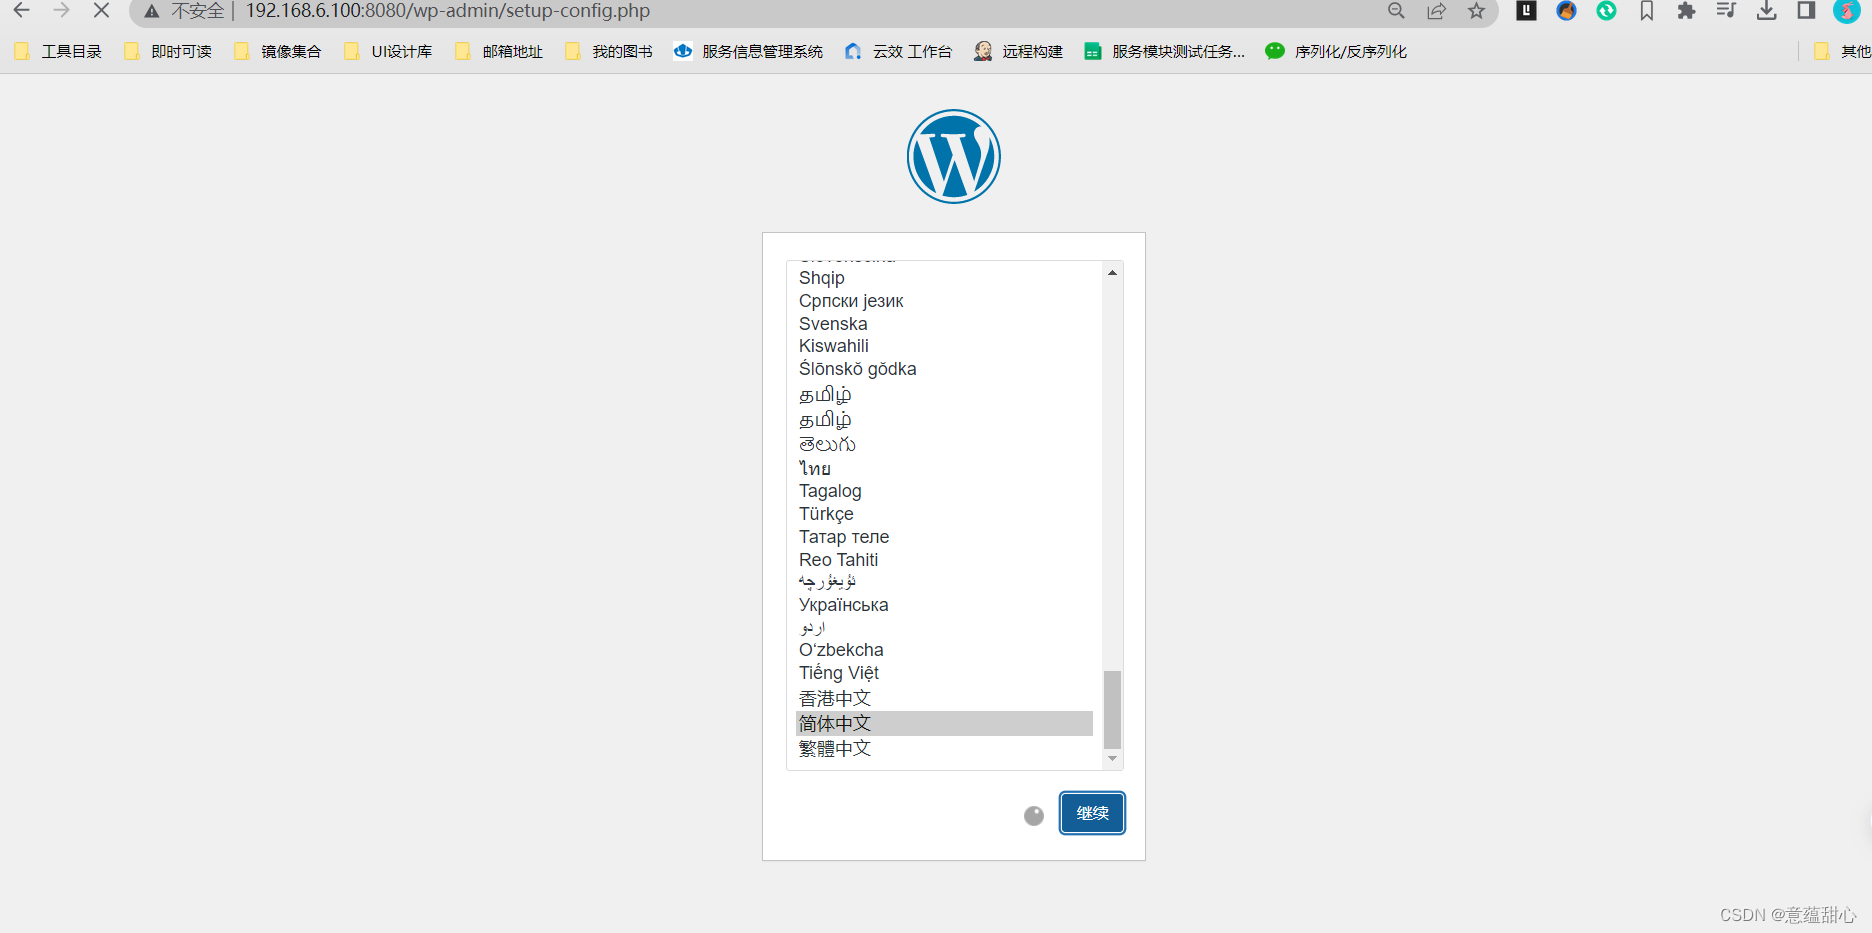Bookmark this page with the star icon
Screen dimensions: 1872x933
pos(1476,11)
